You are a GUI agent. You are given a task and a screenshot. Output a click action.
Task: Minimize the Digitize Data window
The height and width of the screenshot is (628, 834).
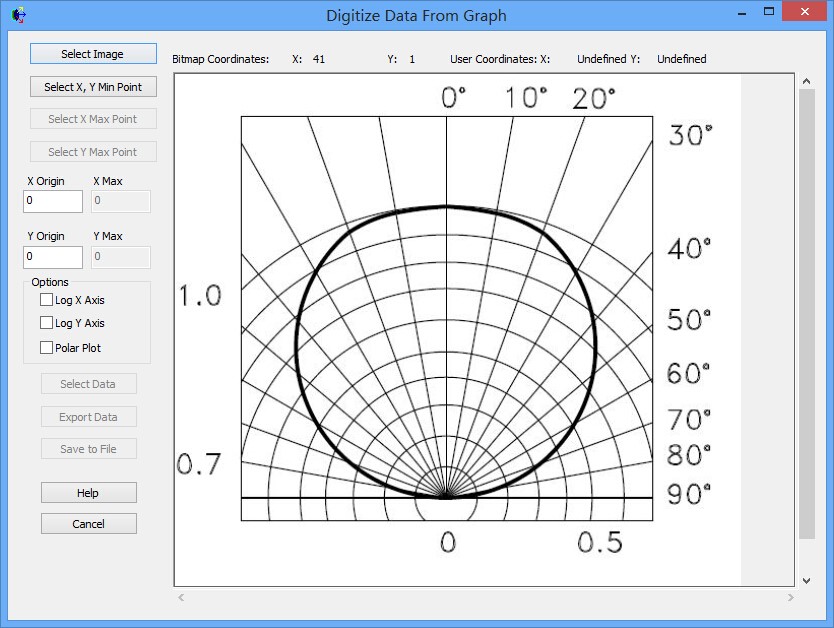[x=742, y=13]
